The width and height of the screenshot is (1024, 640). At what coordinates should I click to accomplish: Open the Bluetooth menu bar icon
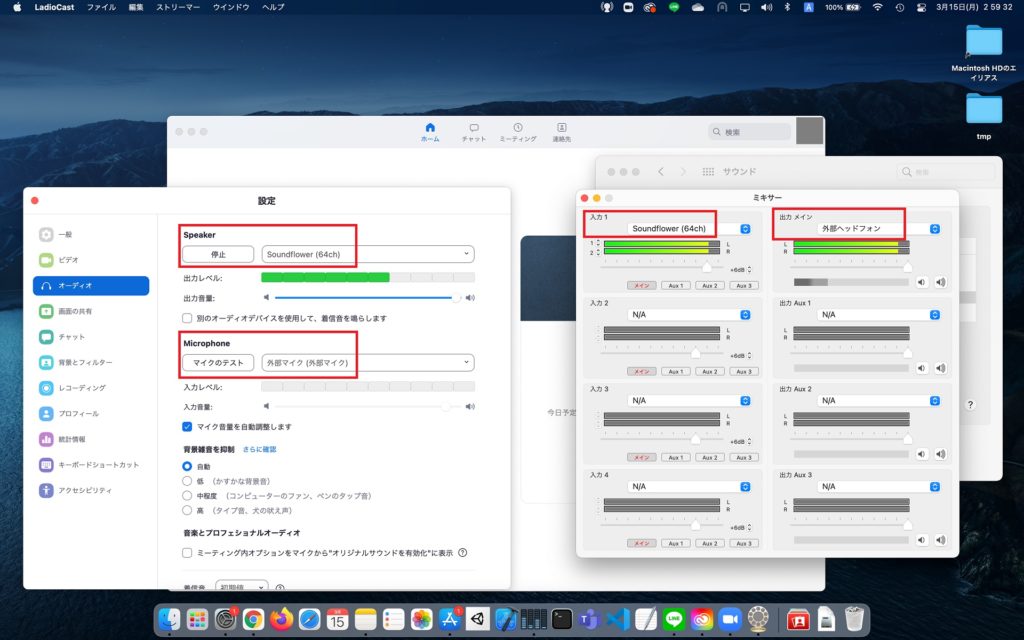click(787, 7)
